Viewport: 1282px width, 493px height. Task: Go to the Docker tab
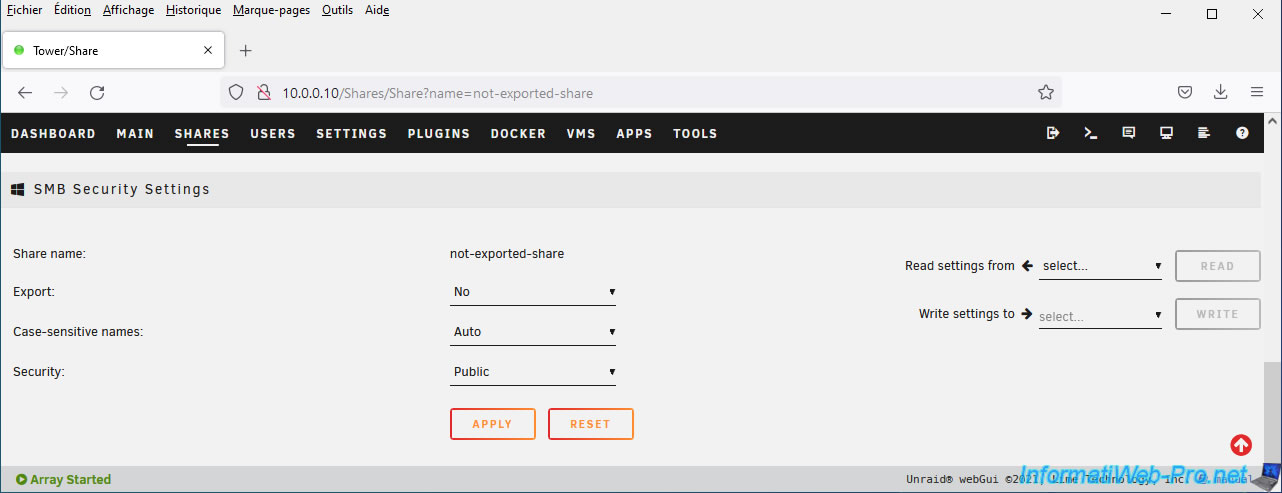[518, 134]
